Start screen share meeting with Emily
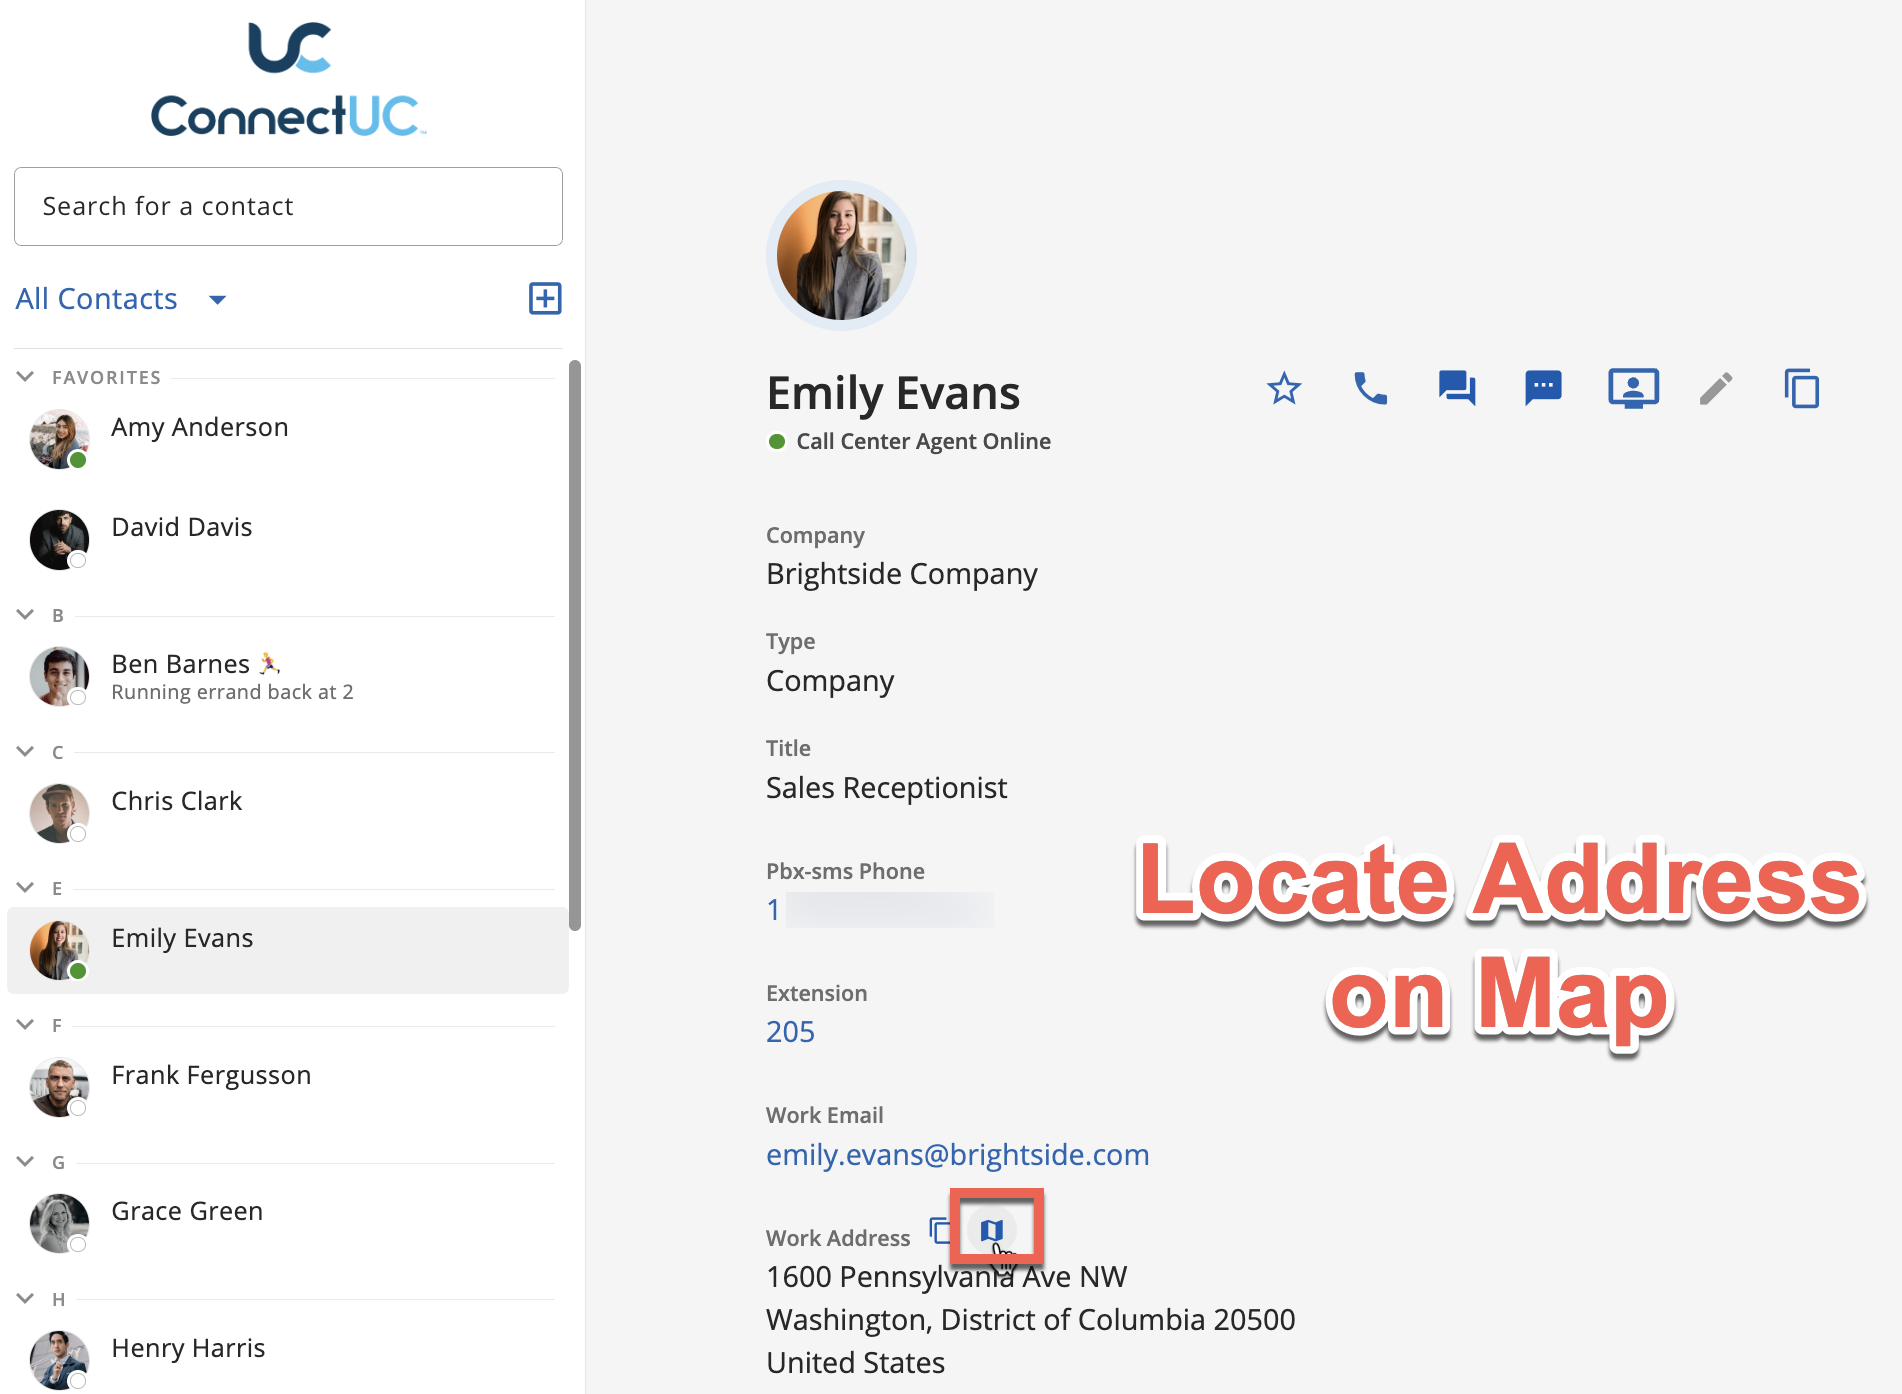This screenshot has height=1394, width=1902. (x=1633, y=389)
